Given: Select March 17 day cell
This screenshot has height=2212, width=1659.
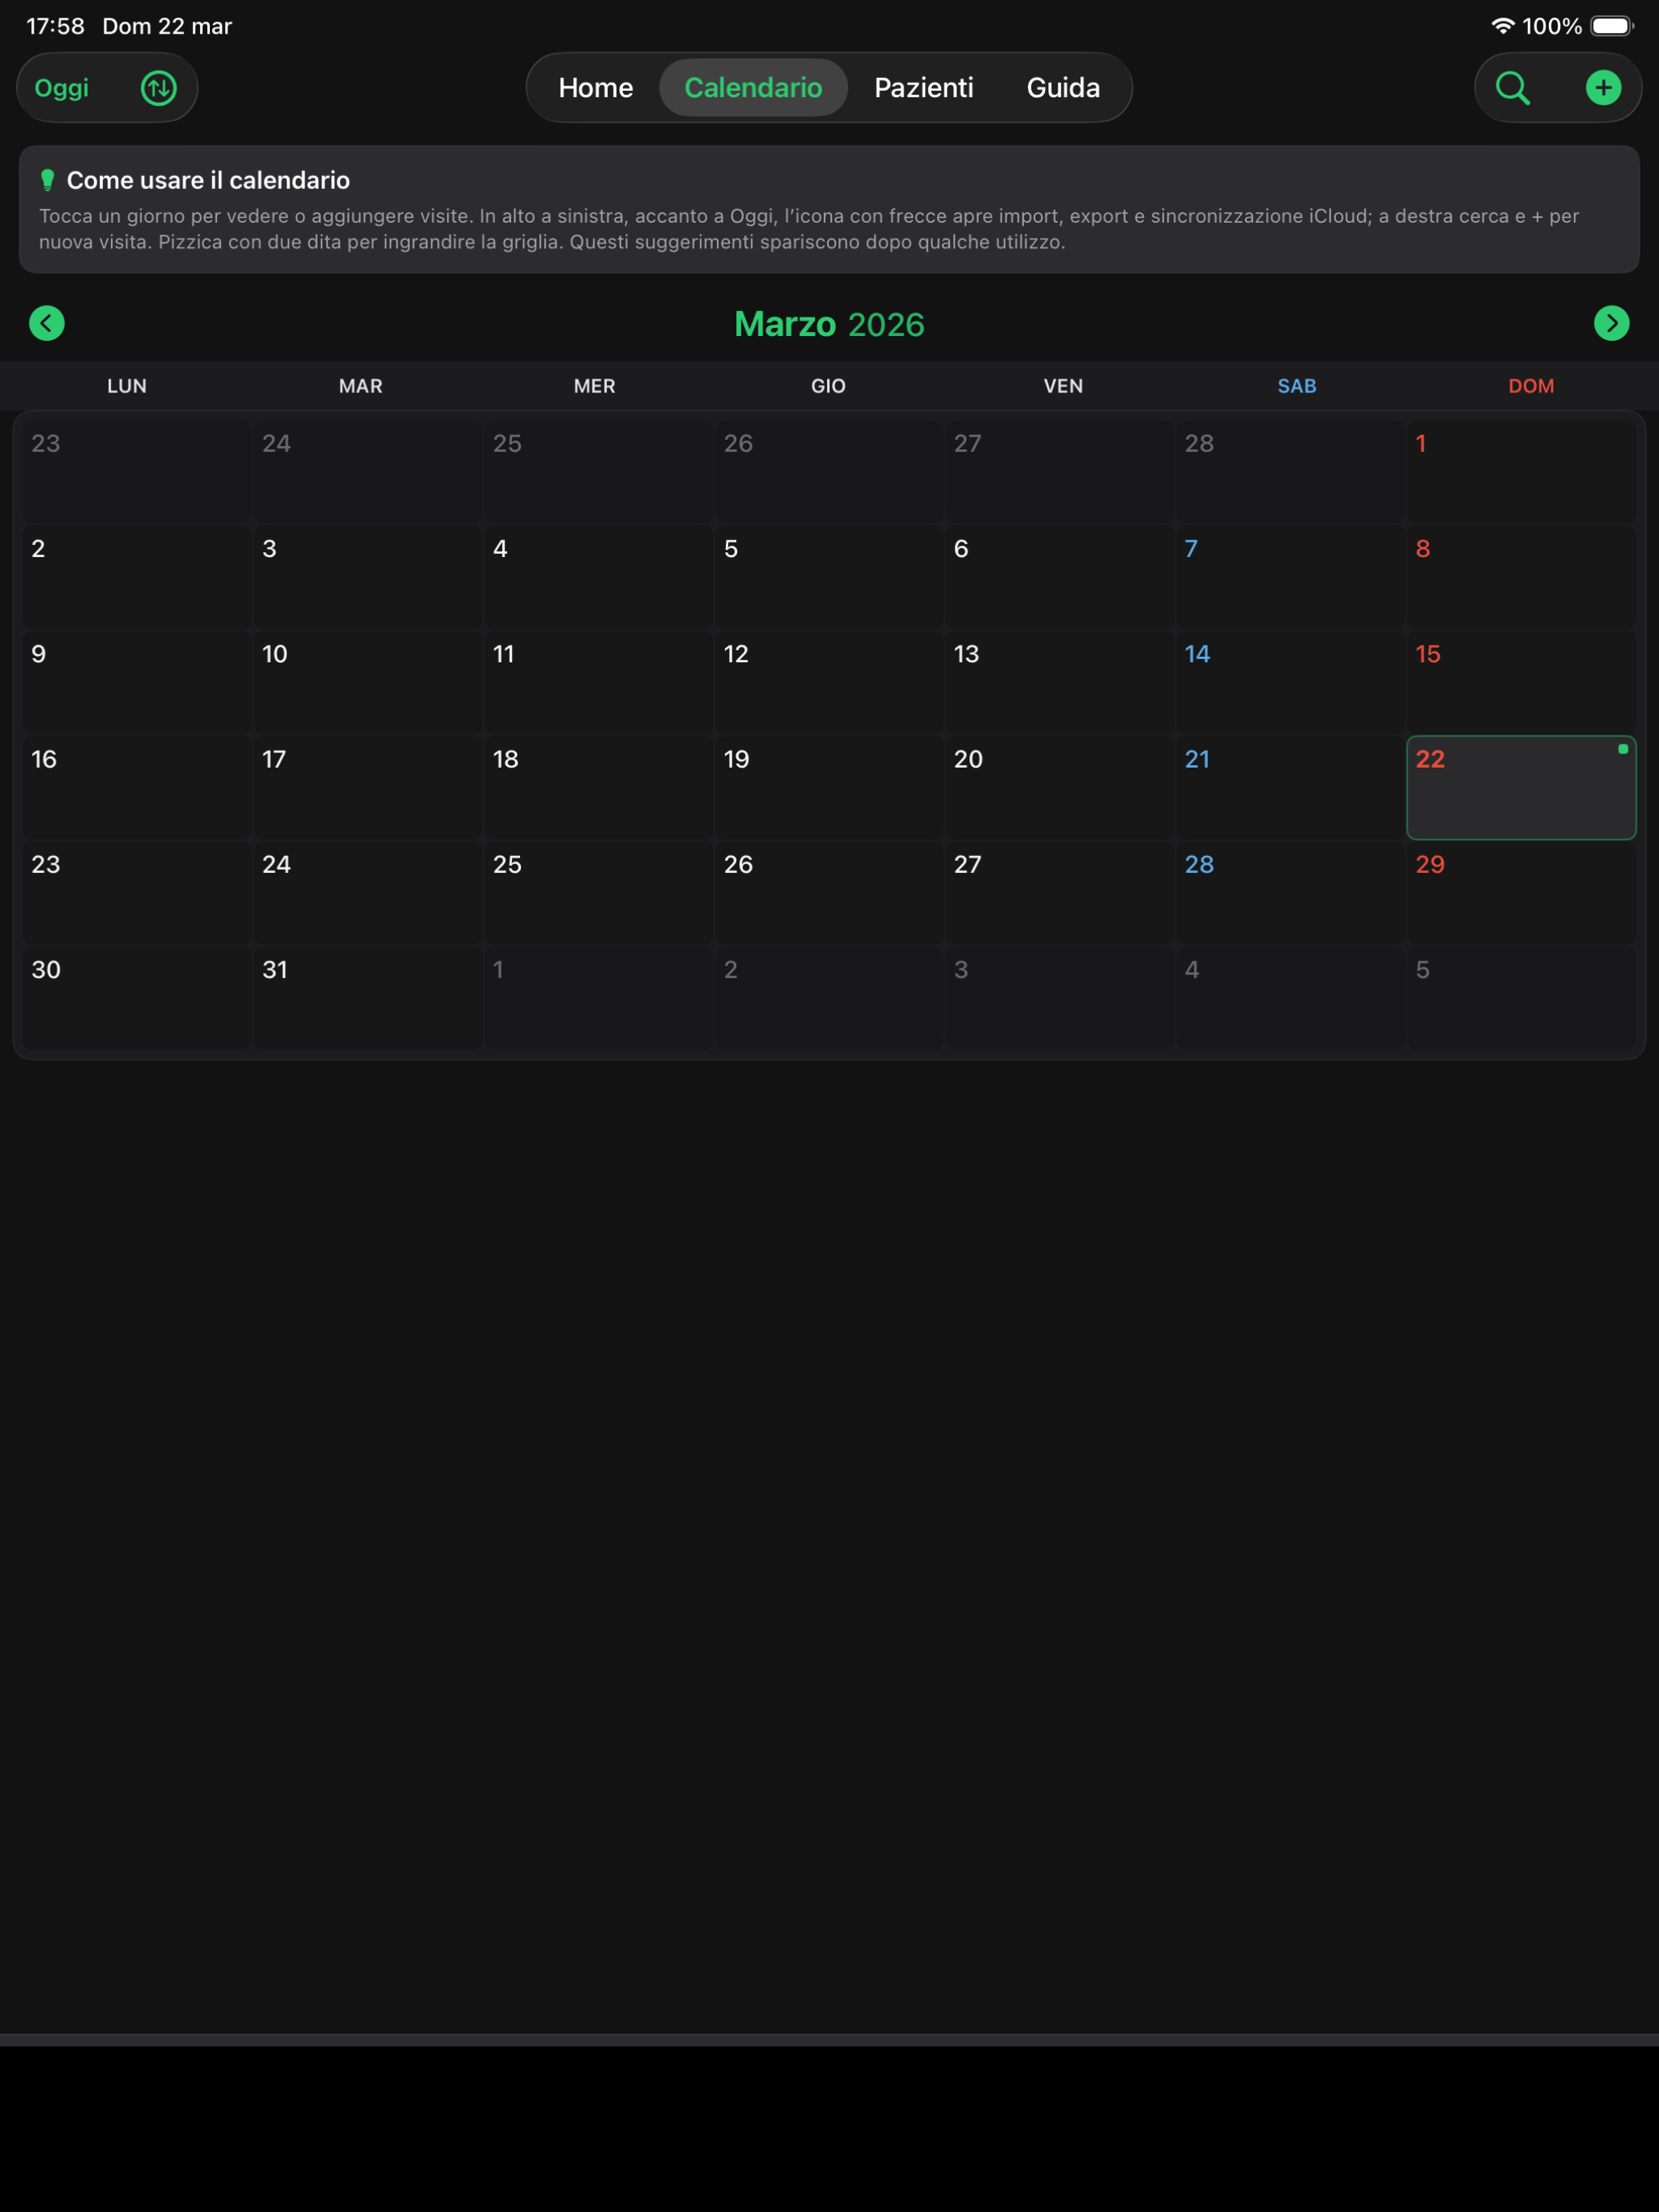Looking at the screenshot, I should click(x=367, y=788).
